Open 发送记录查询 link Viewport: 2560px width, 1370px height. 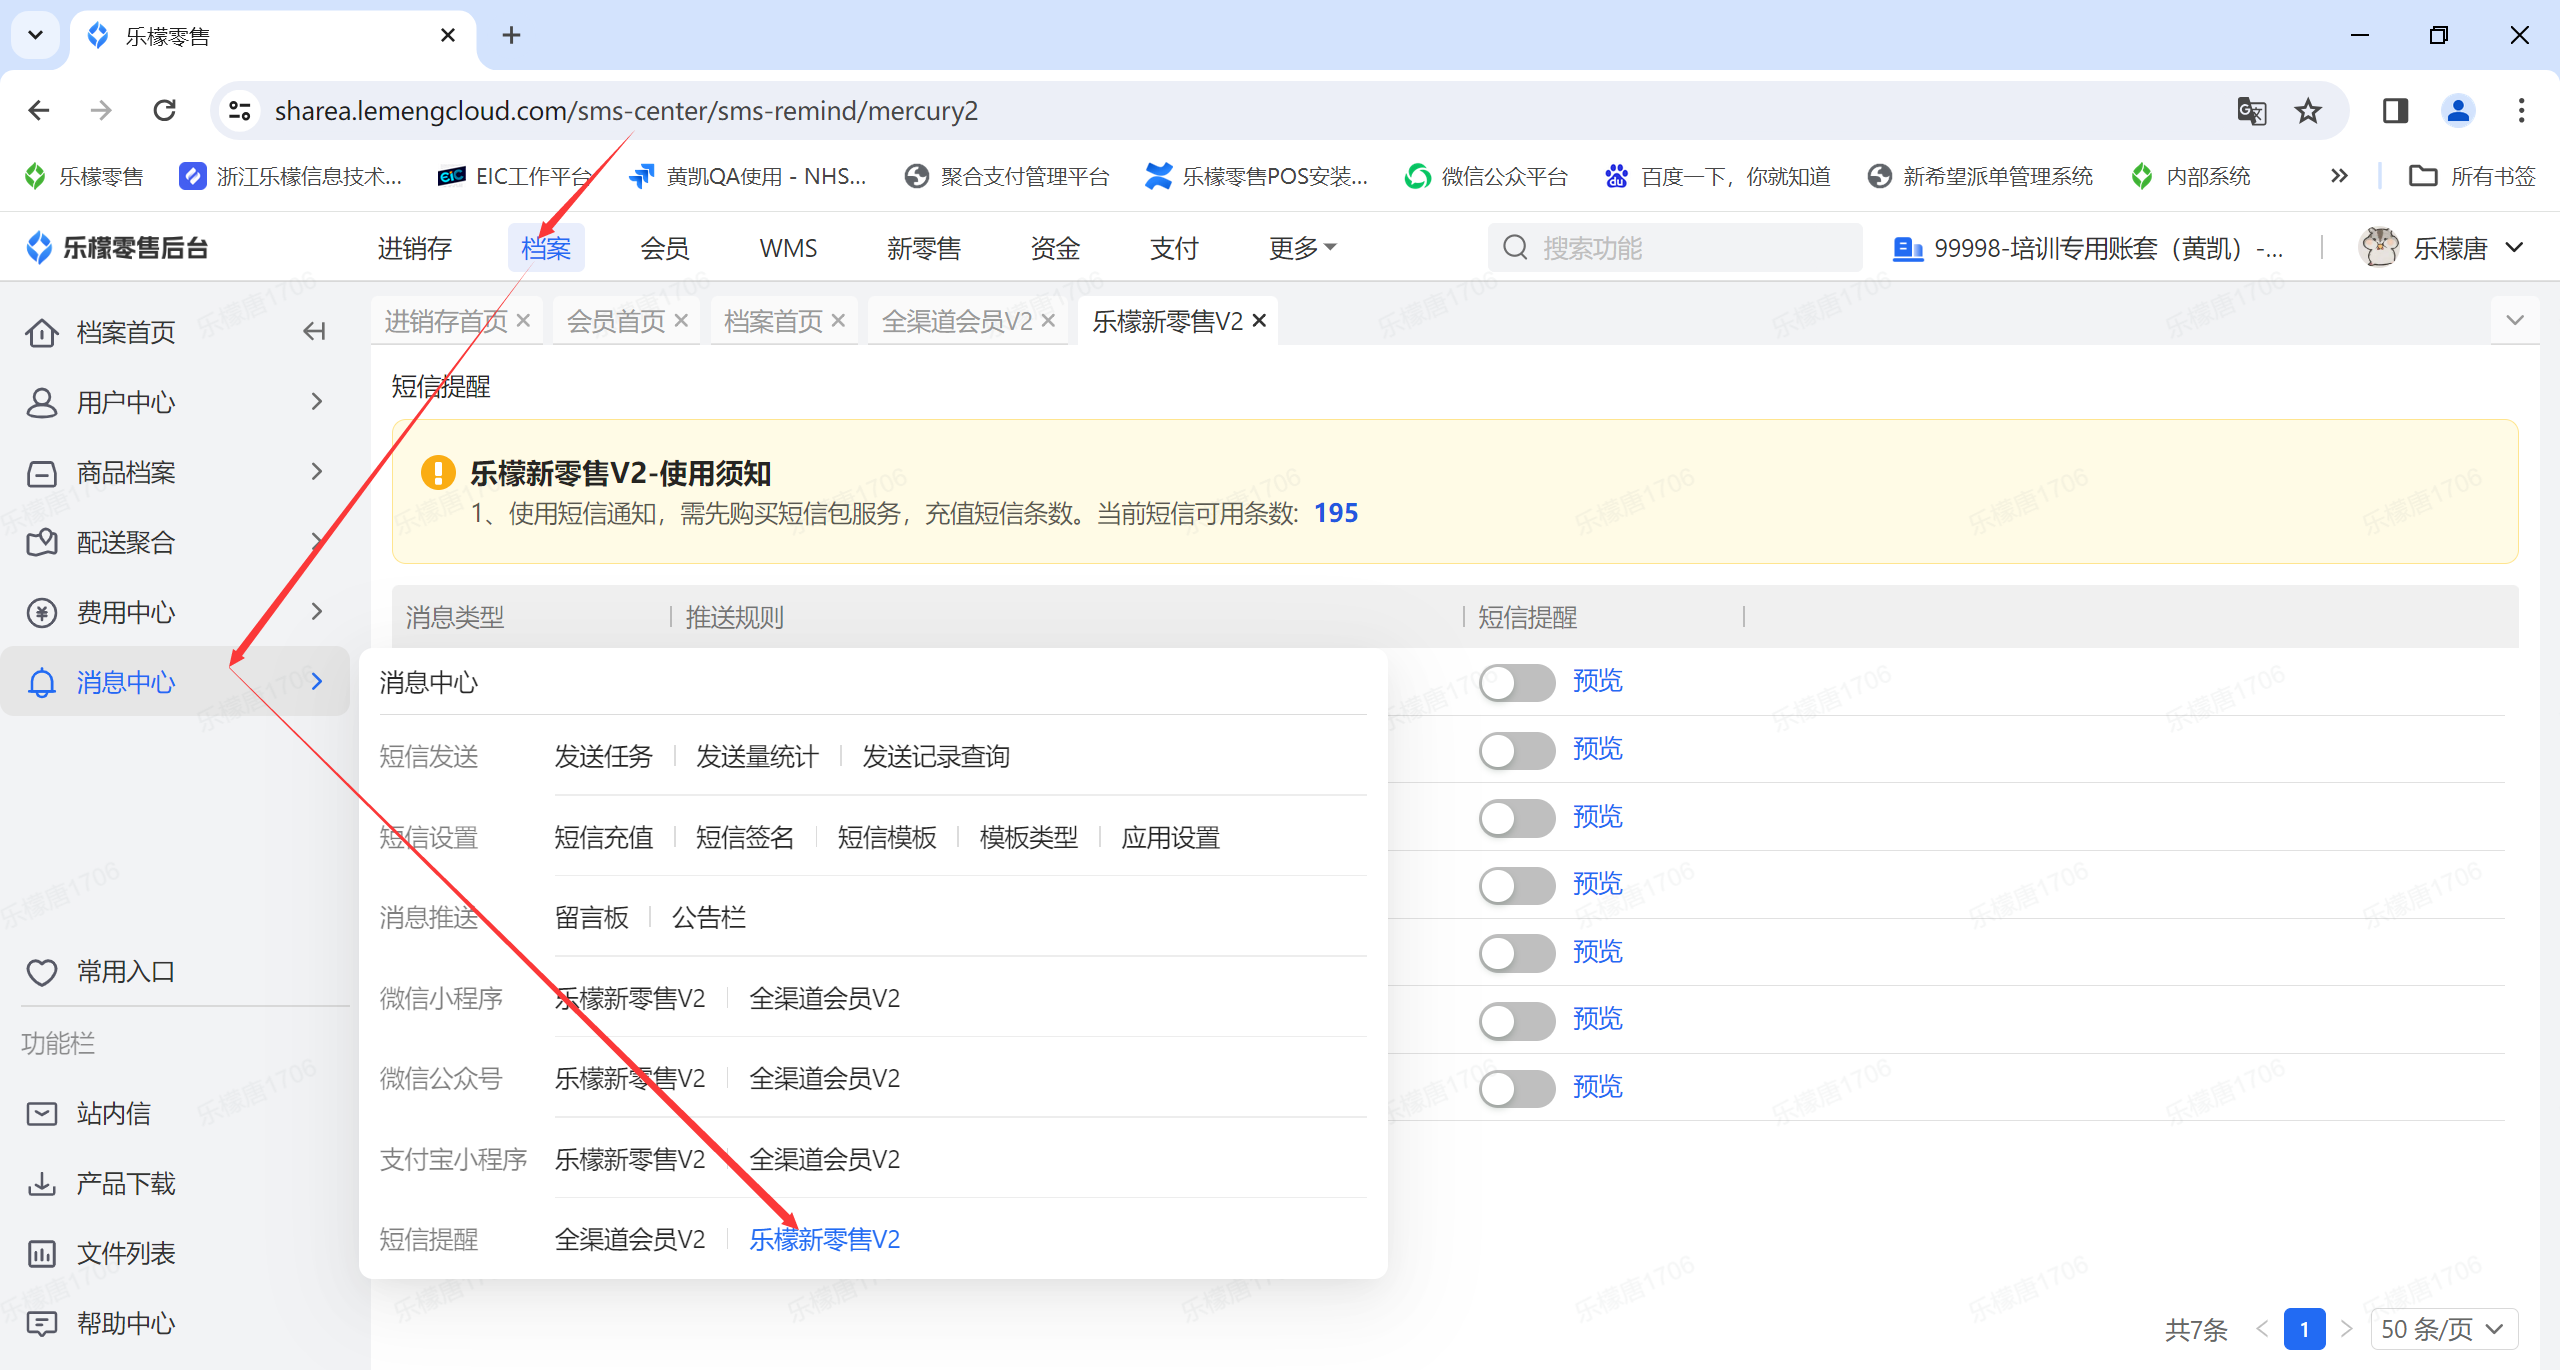pos(936,756)
